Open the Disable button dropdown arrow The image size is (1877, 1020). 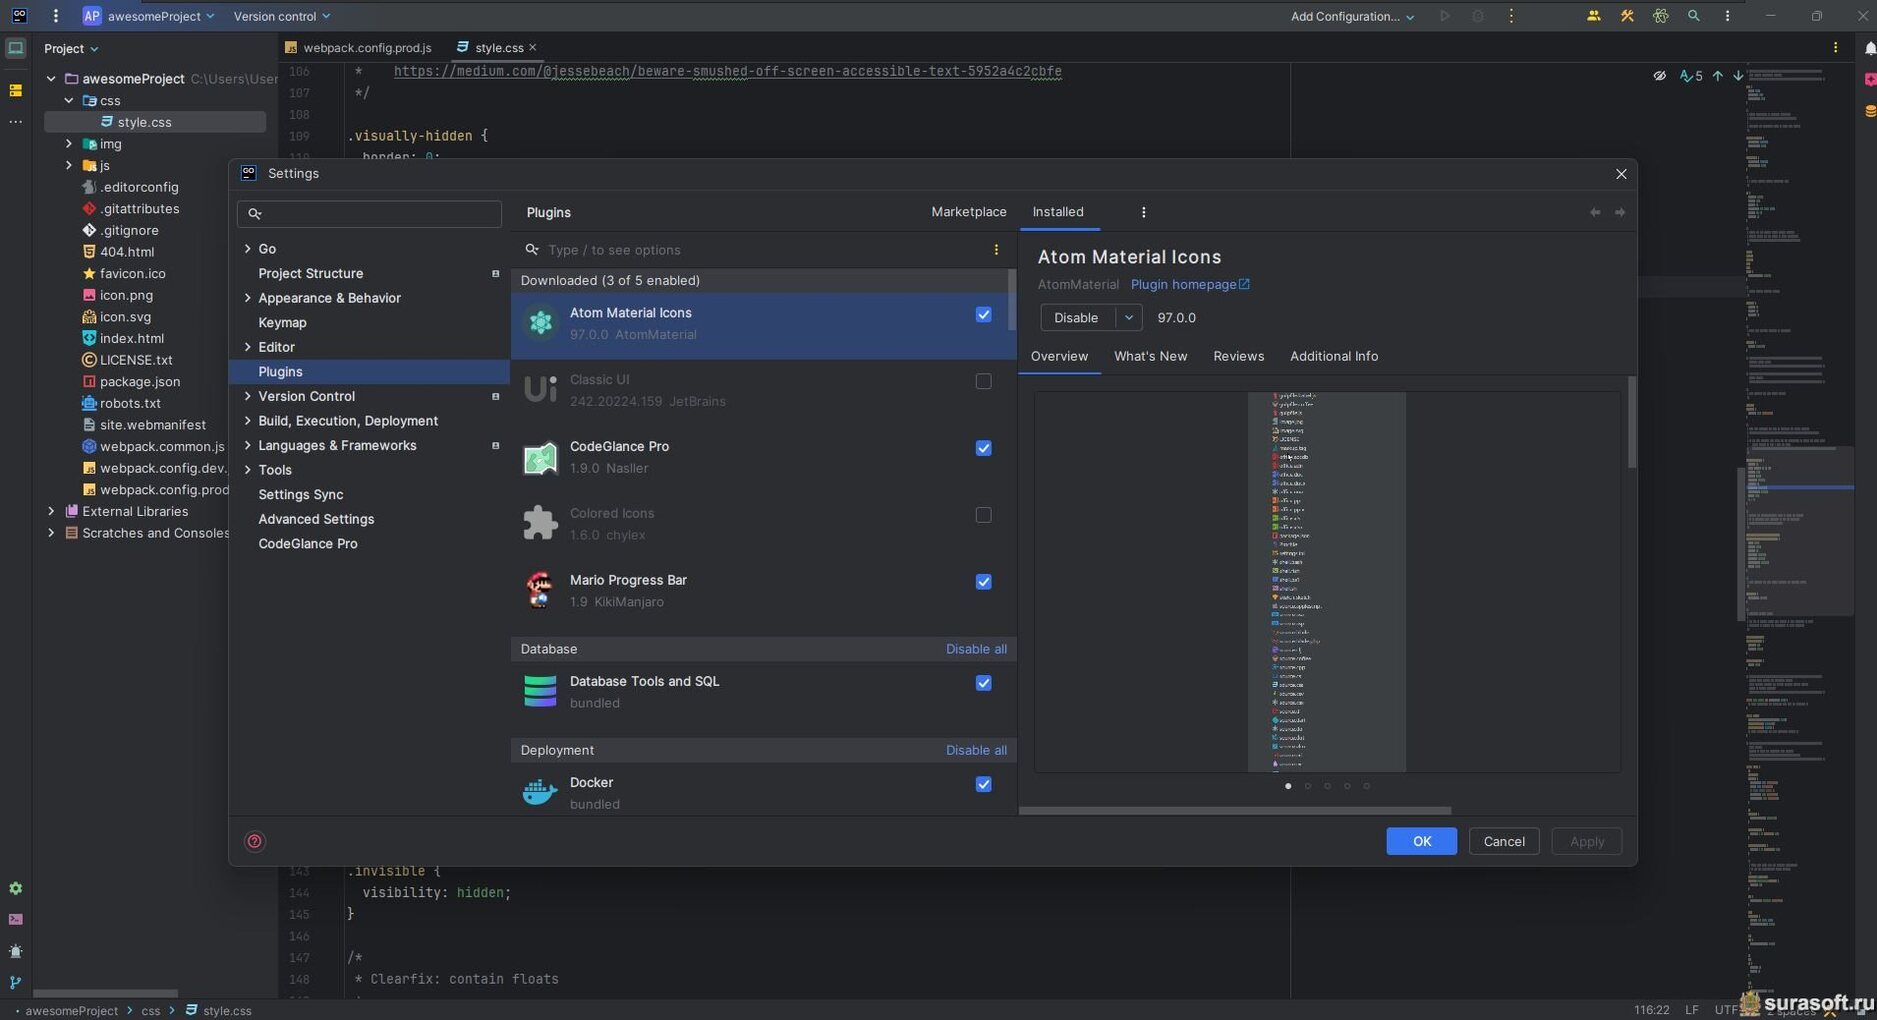click(x=1128, y=318)
